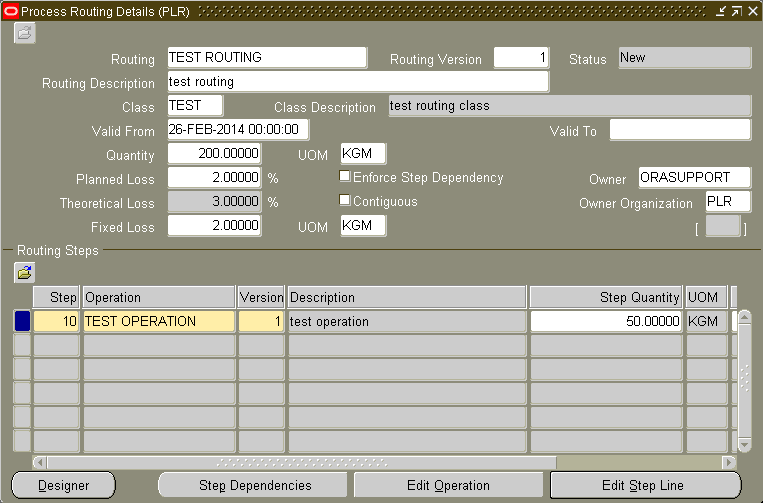Click the Oracle logo in the title bar
Viewport: 763px width, 503px height.
coord(10,11)
